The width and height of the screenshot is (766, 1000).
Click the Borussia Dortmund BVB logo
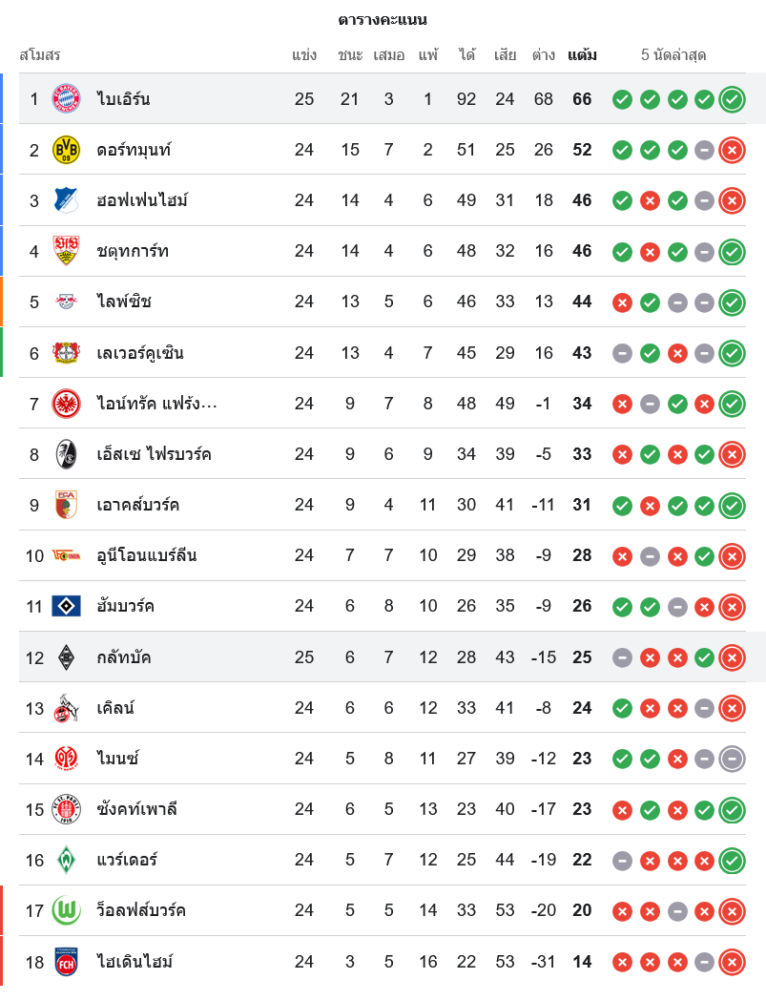66,149
